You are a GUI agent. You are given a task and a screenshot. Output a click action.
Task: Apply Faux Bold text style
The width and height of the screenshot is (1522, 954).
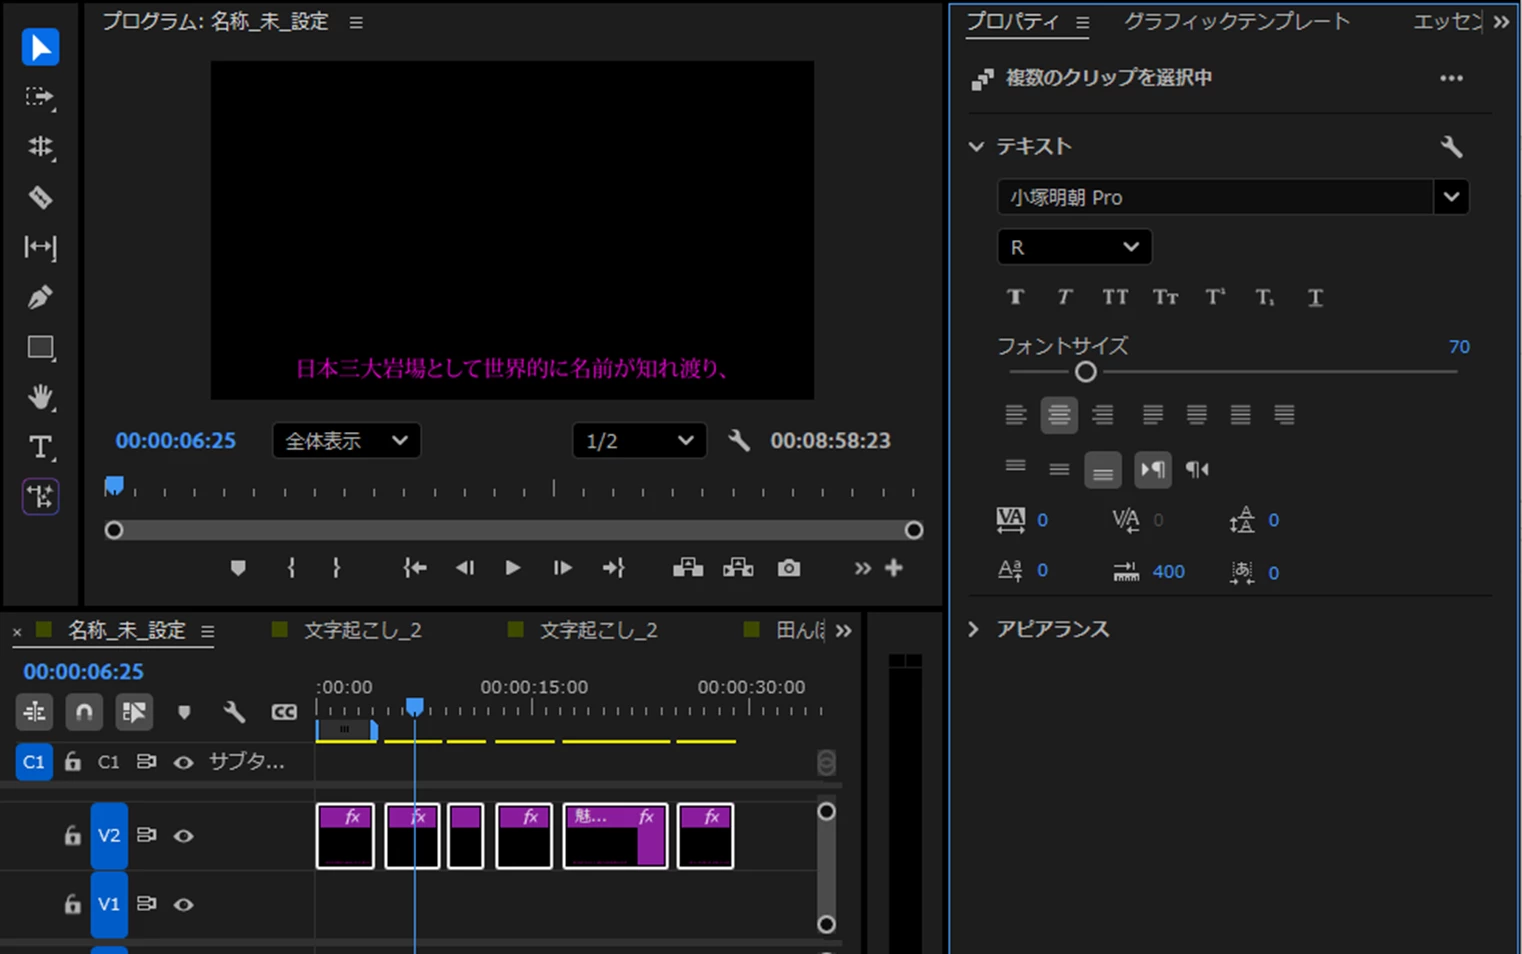1015,297
